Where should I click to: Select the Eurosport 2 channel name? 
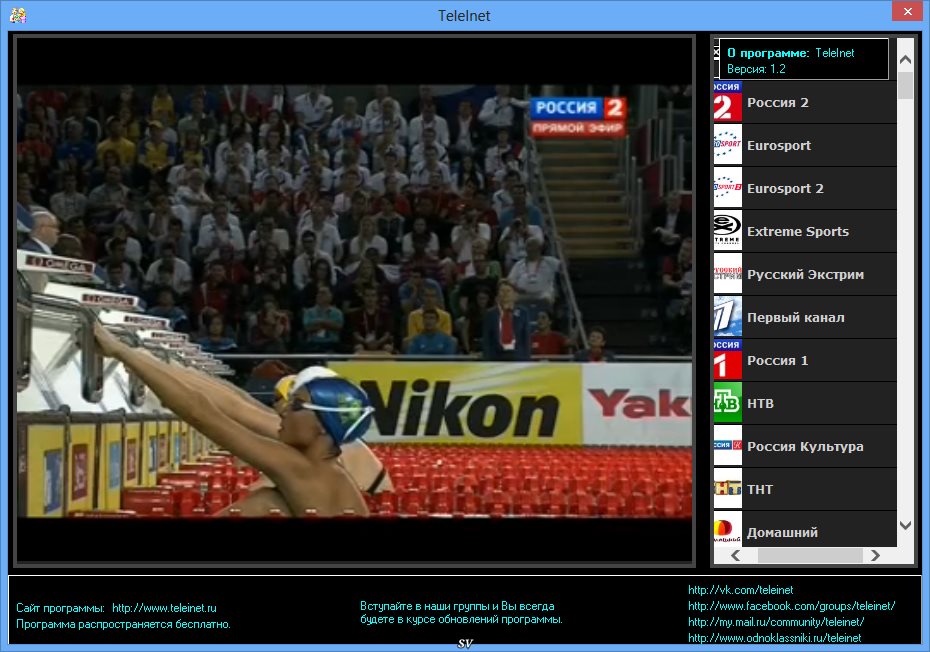pos(785,188)
